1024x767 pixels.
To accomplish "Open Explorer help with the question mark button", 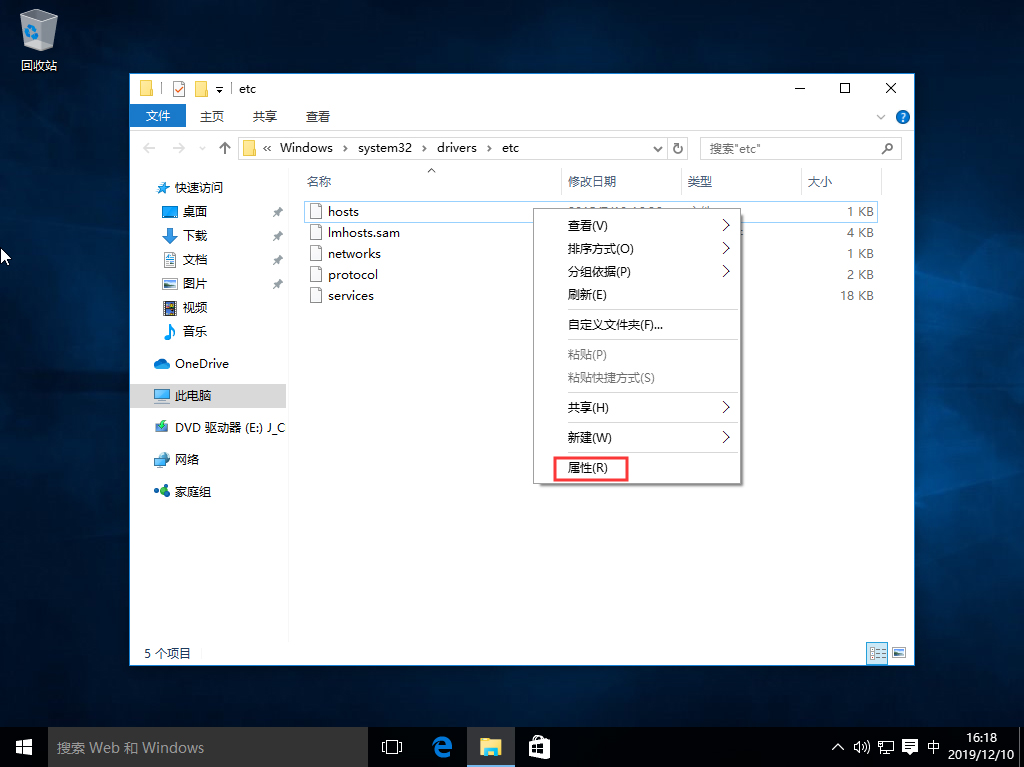I will 902,117.
